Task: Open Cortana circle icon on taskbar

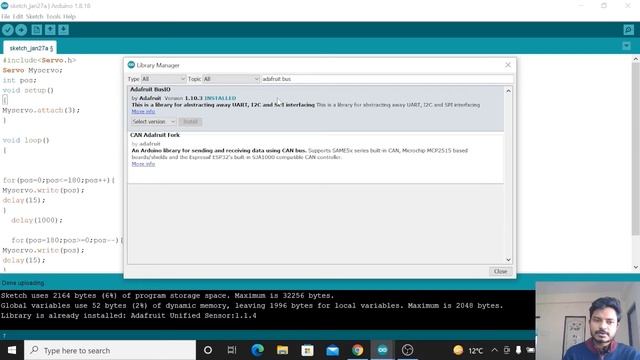Action: click(208, 350)
